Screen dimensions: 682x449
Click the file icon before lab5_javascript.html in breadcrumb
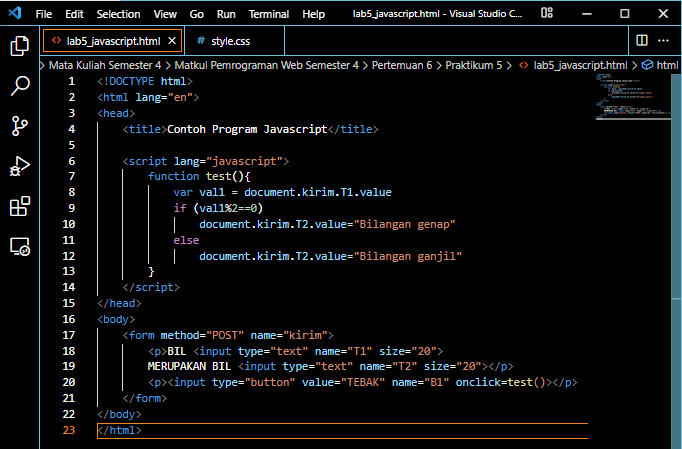524,65
